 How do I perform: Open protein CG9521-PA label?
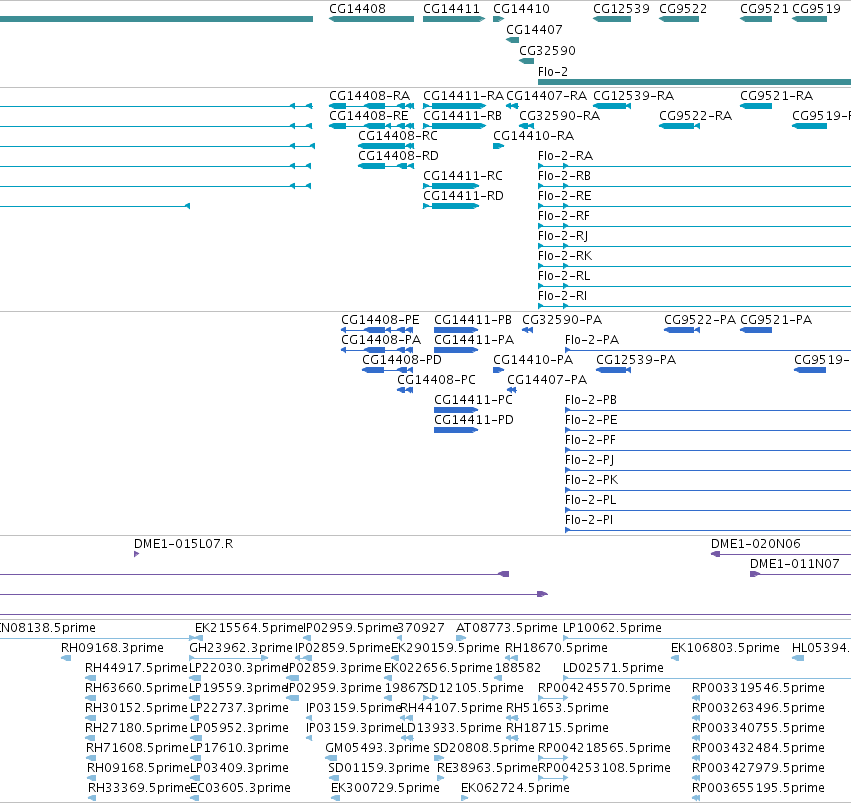(x=776, y=320)
